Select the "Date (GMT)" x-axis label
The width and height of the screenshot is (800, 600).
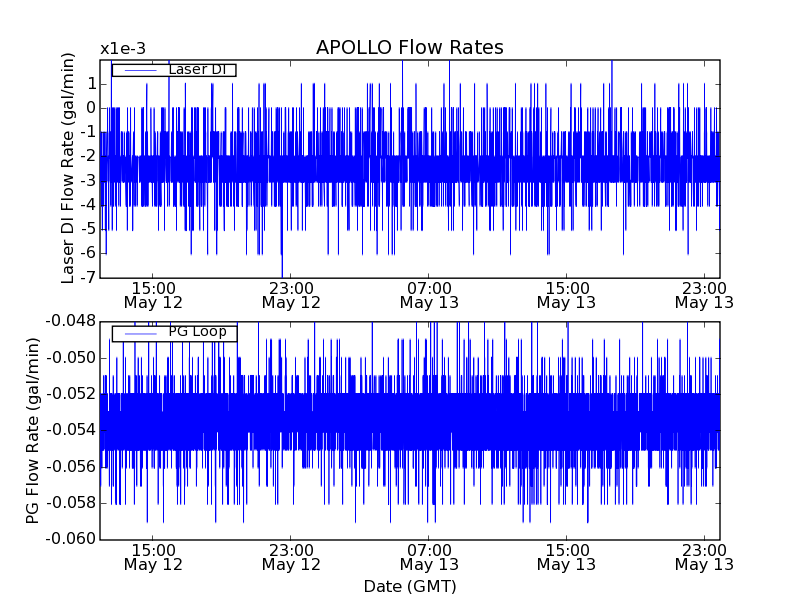click(x=409, y=586)
